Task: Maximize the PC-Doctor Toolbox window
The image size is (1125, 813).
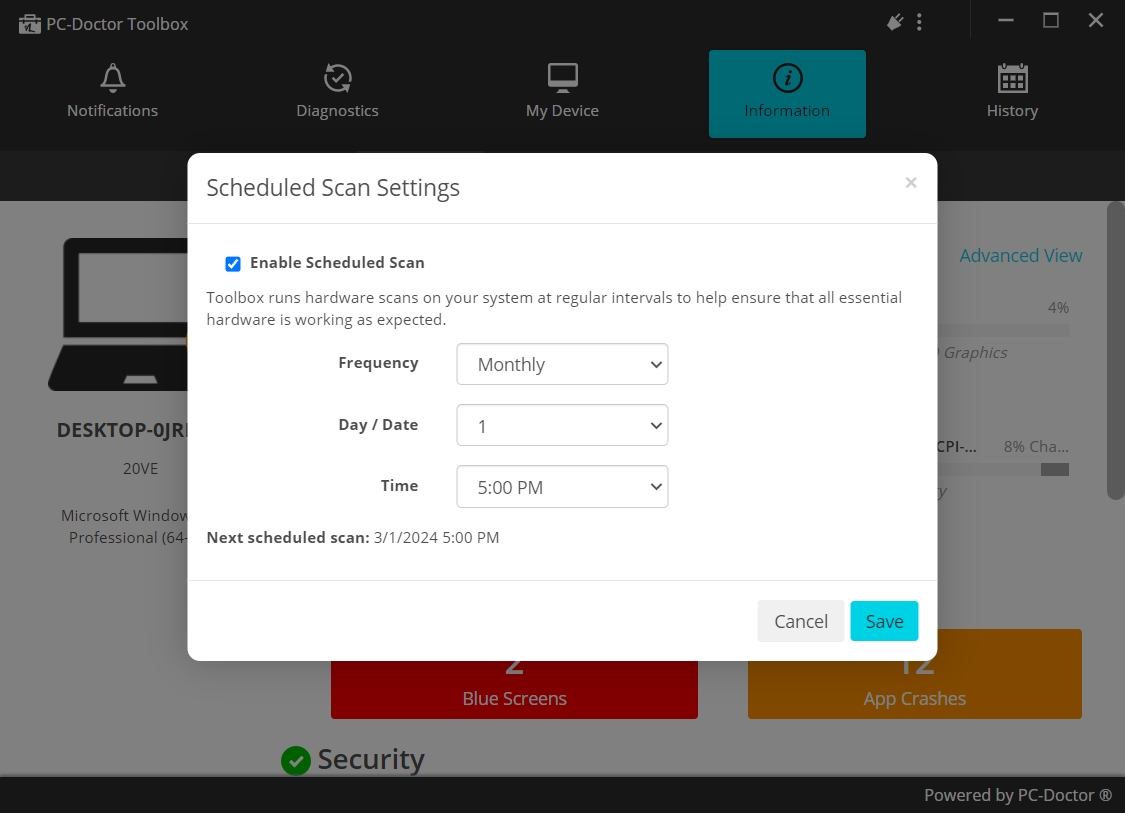Action: point(1050,21)
